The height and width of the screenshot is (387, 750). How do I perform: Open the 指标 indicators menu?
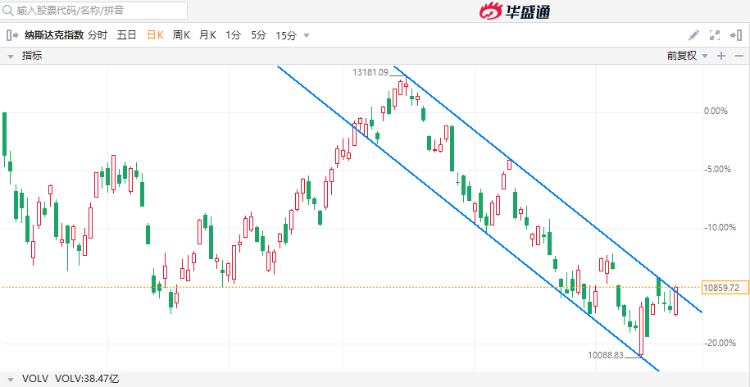32,56
